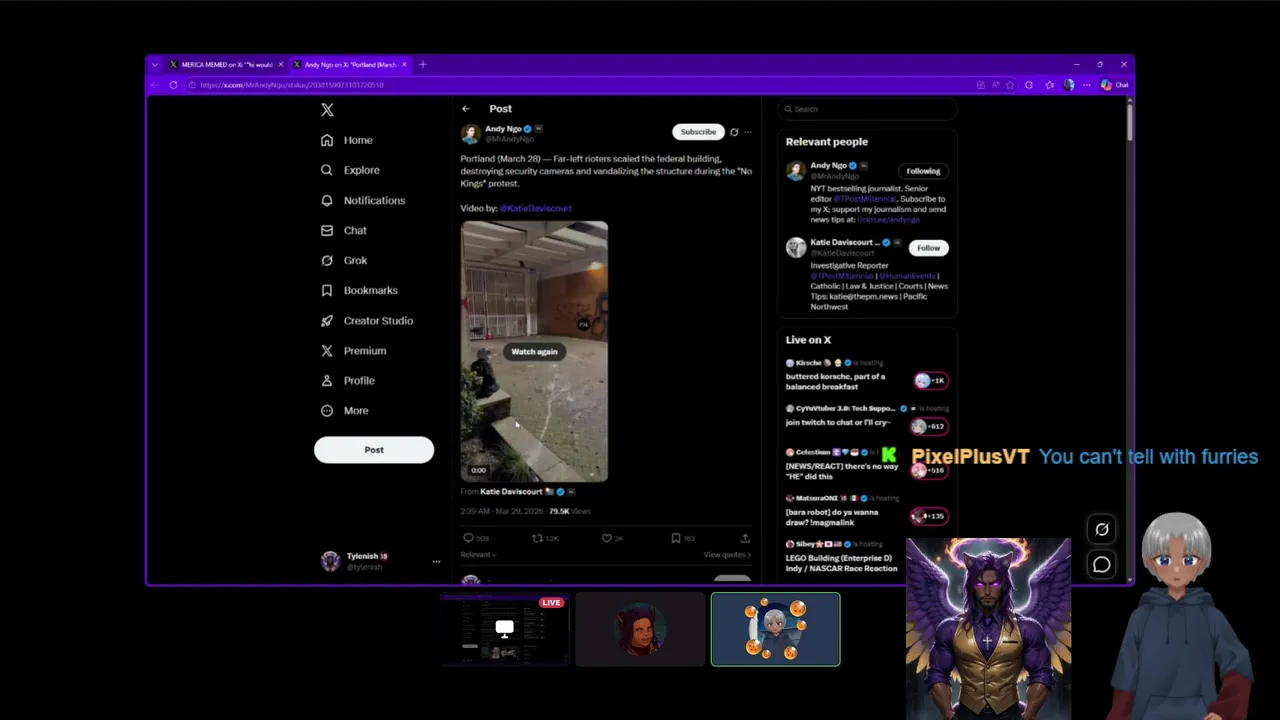Open the post's three-dot options menu
Viewport: 1280px width, 720px height.
(x=747, y=132)
